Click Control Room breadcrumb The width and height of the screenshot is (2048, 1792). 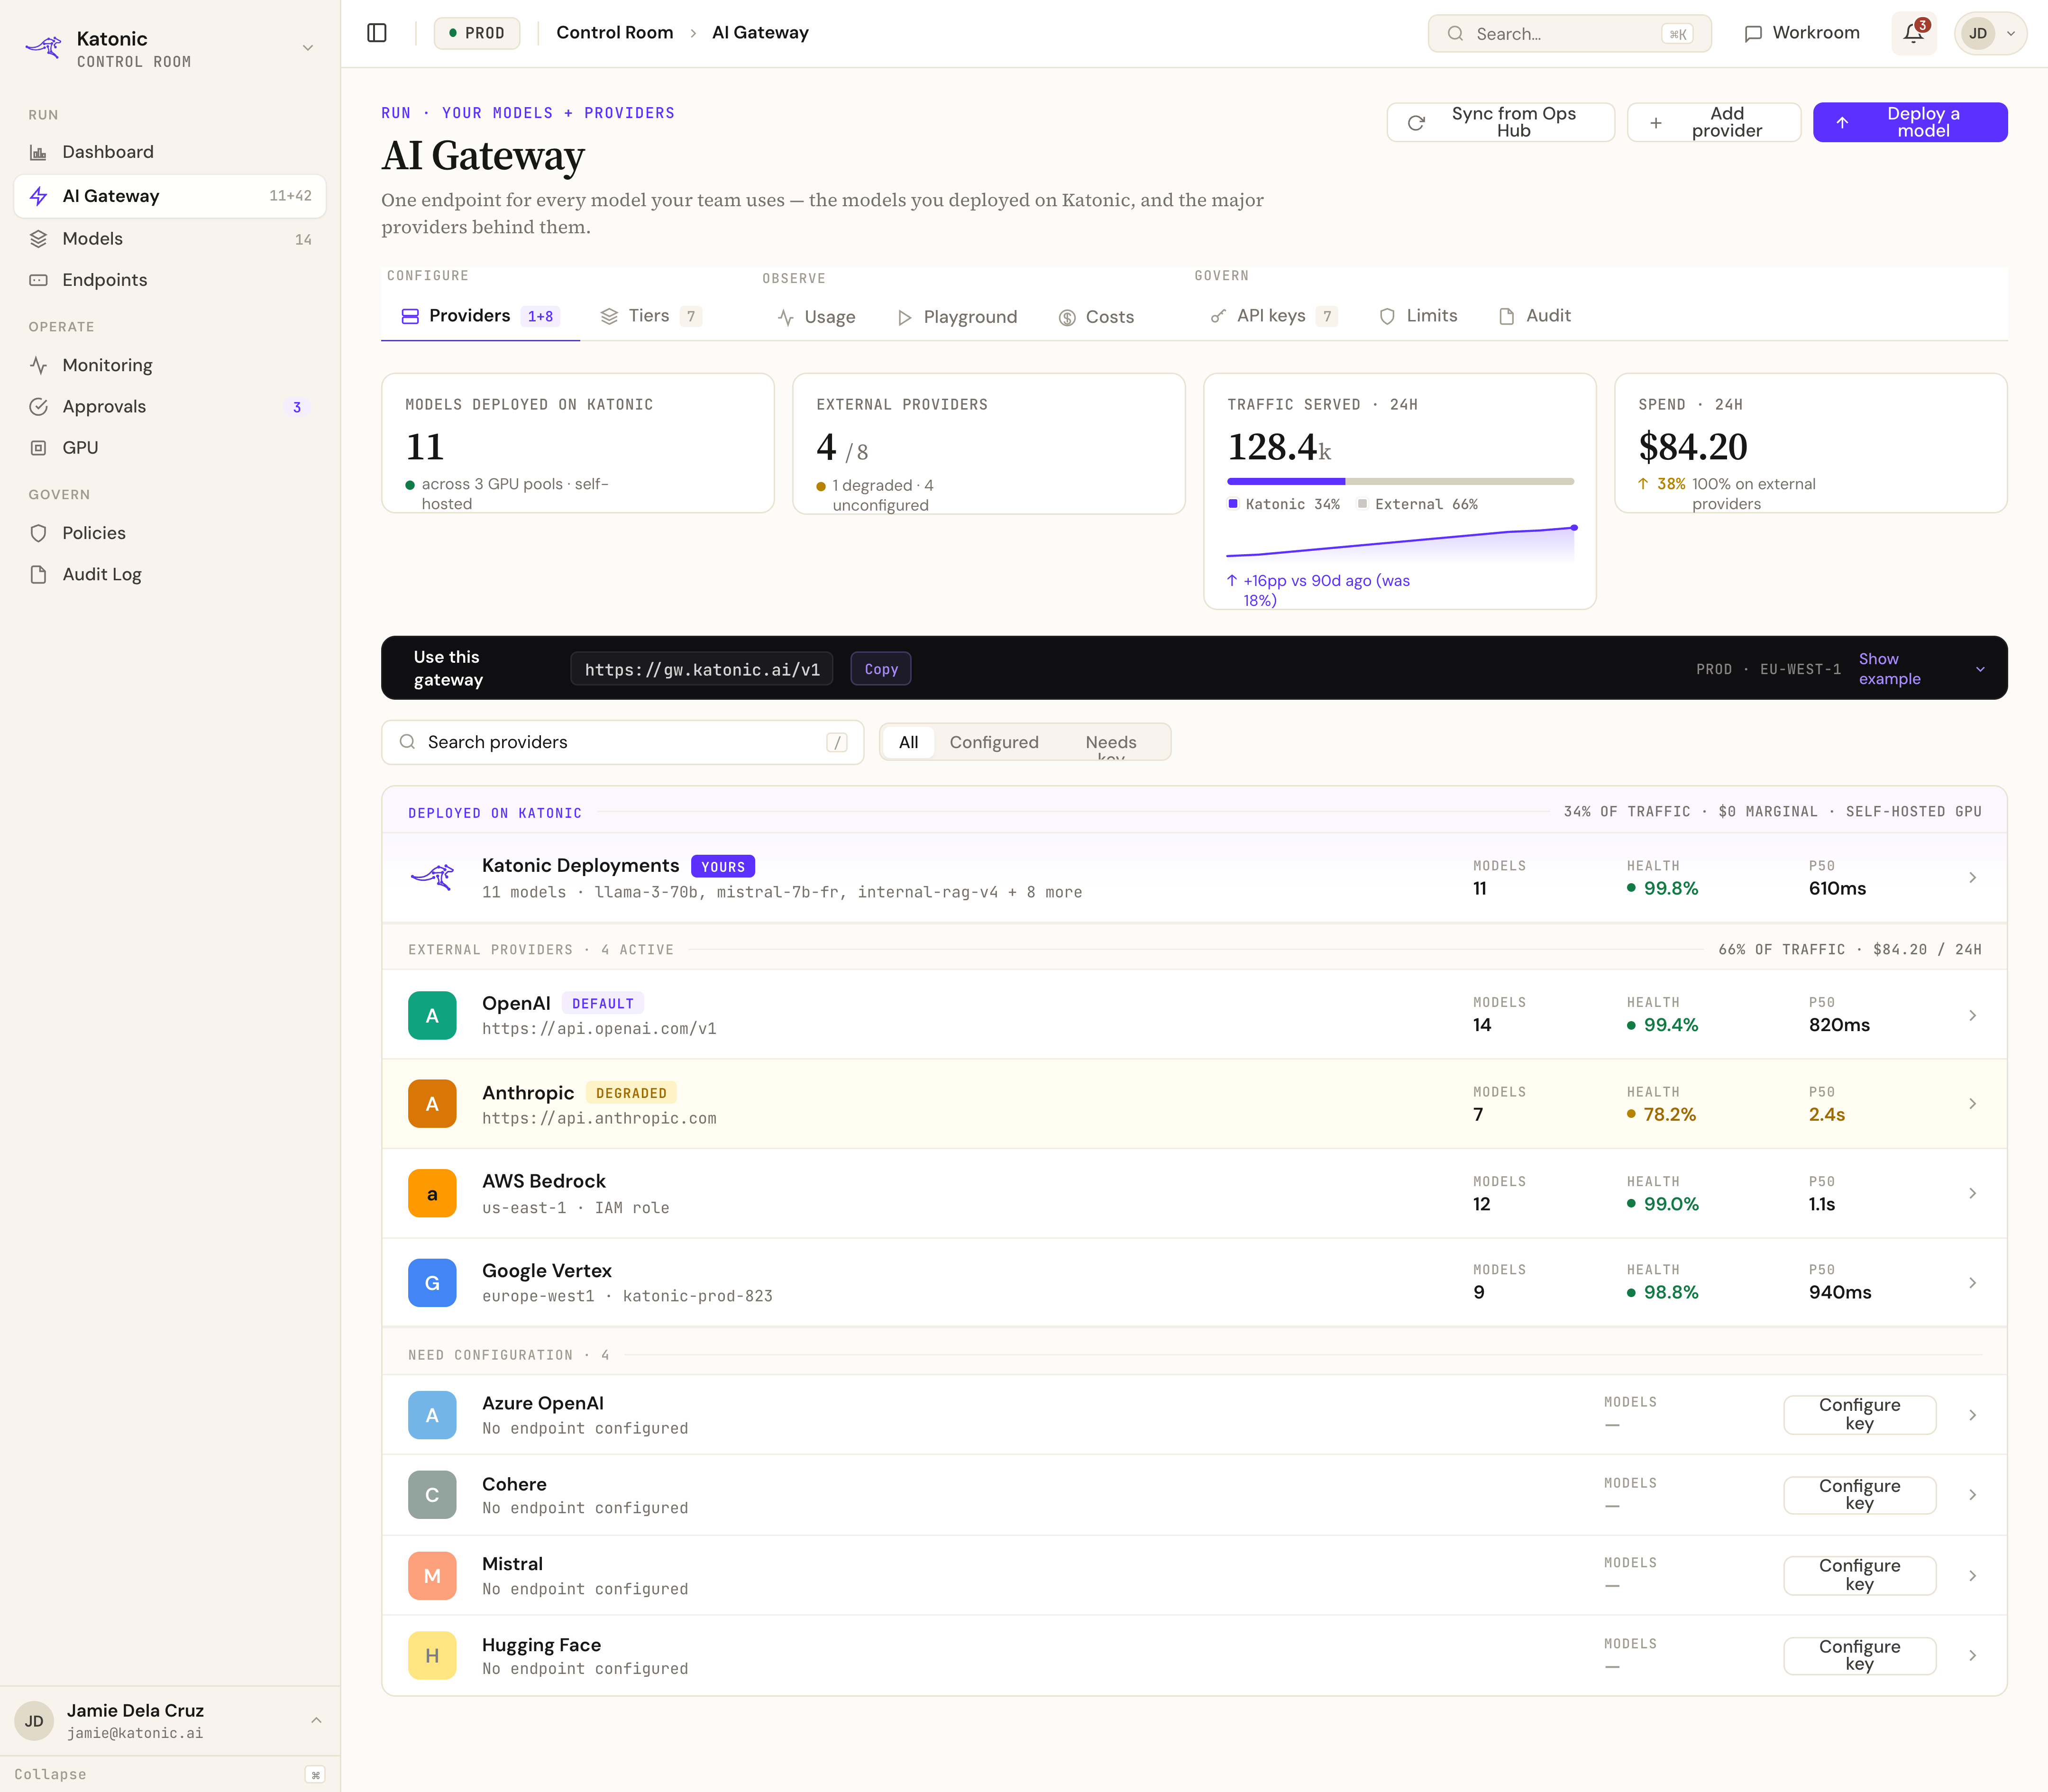[x=614, y=33]
